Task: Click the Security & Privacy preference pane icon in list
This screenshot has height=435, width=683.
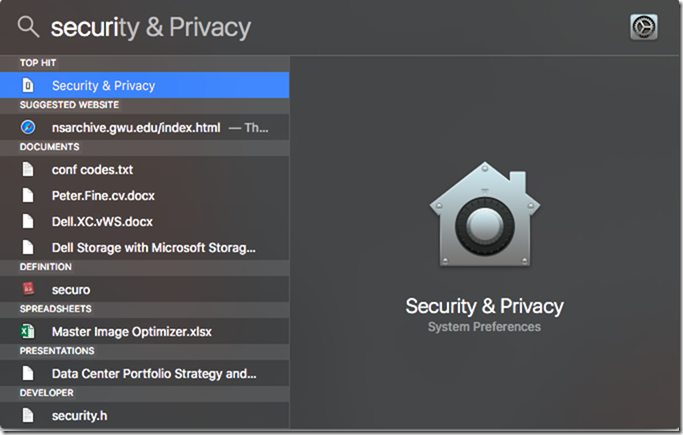Action: pos(28,85)
